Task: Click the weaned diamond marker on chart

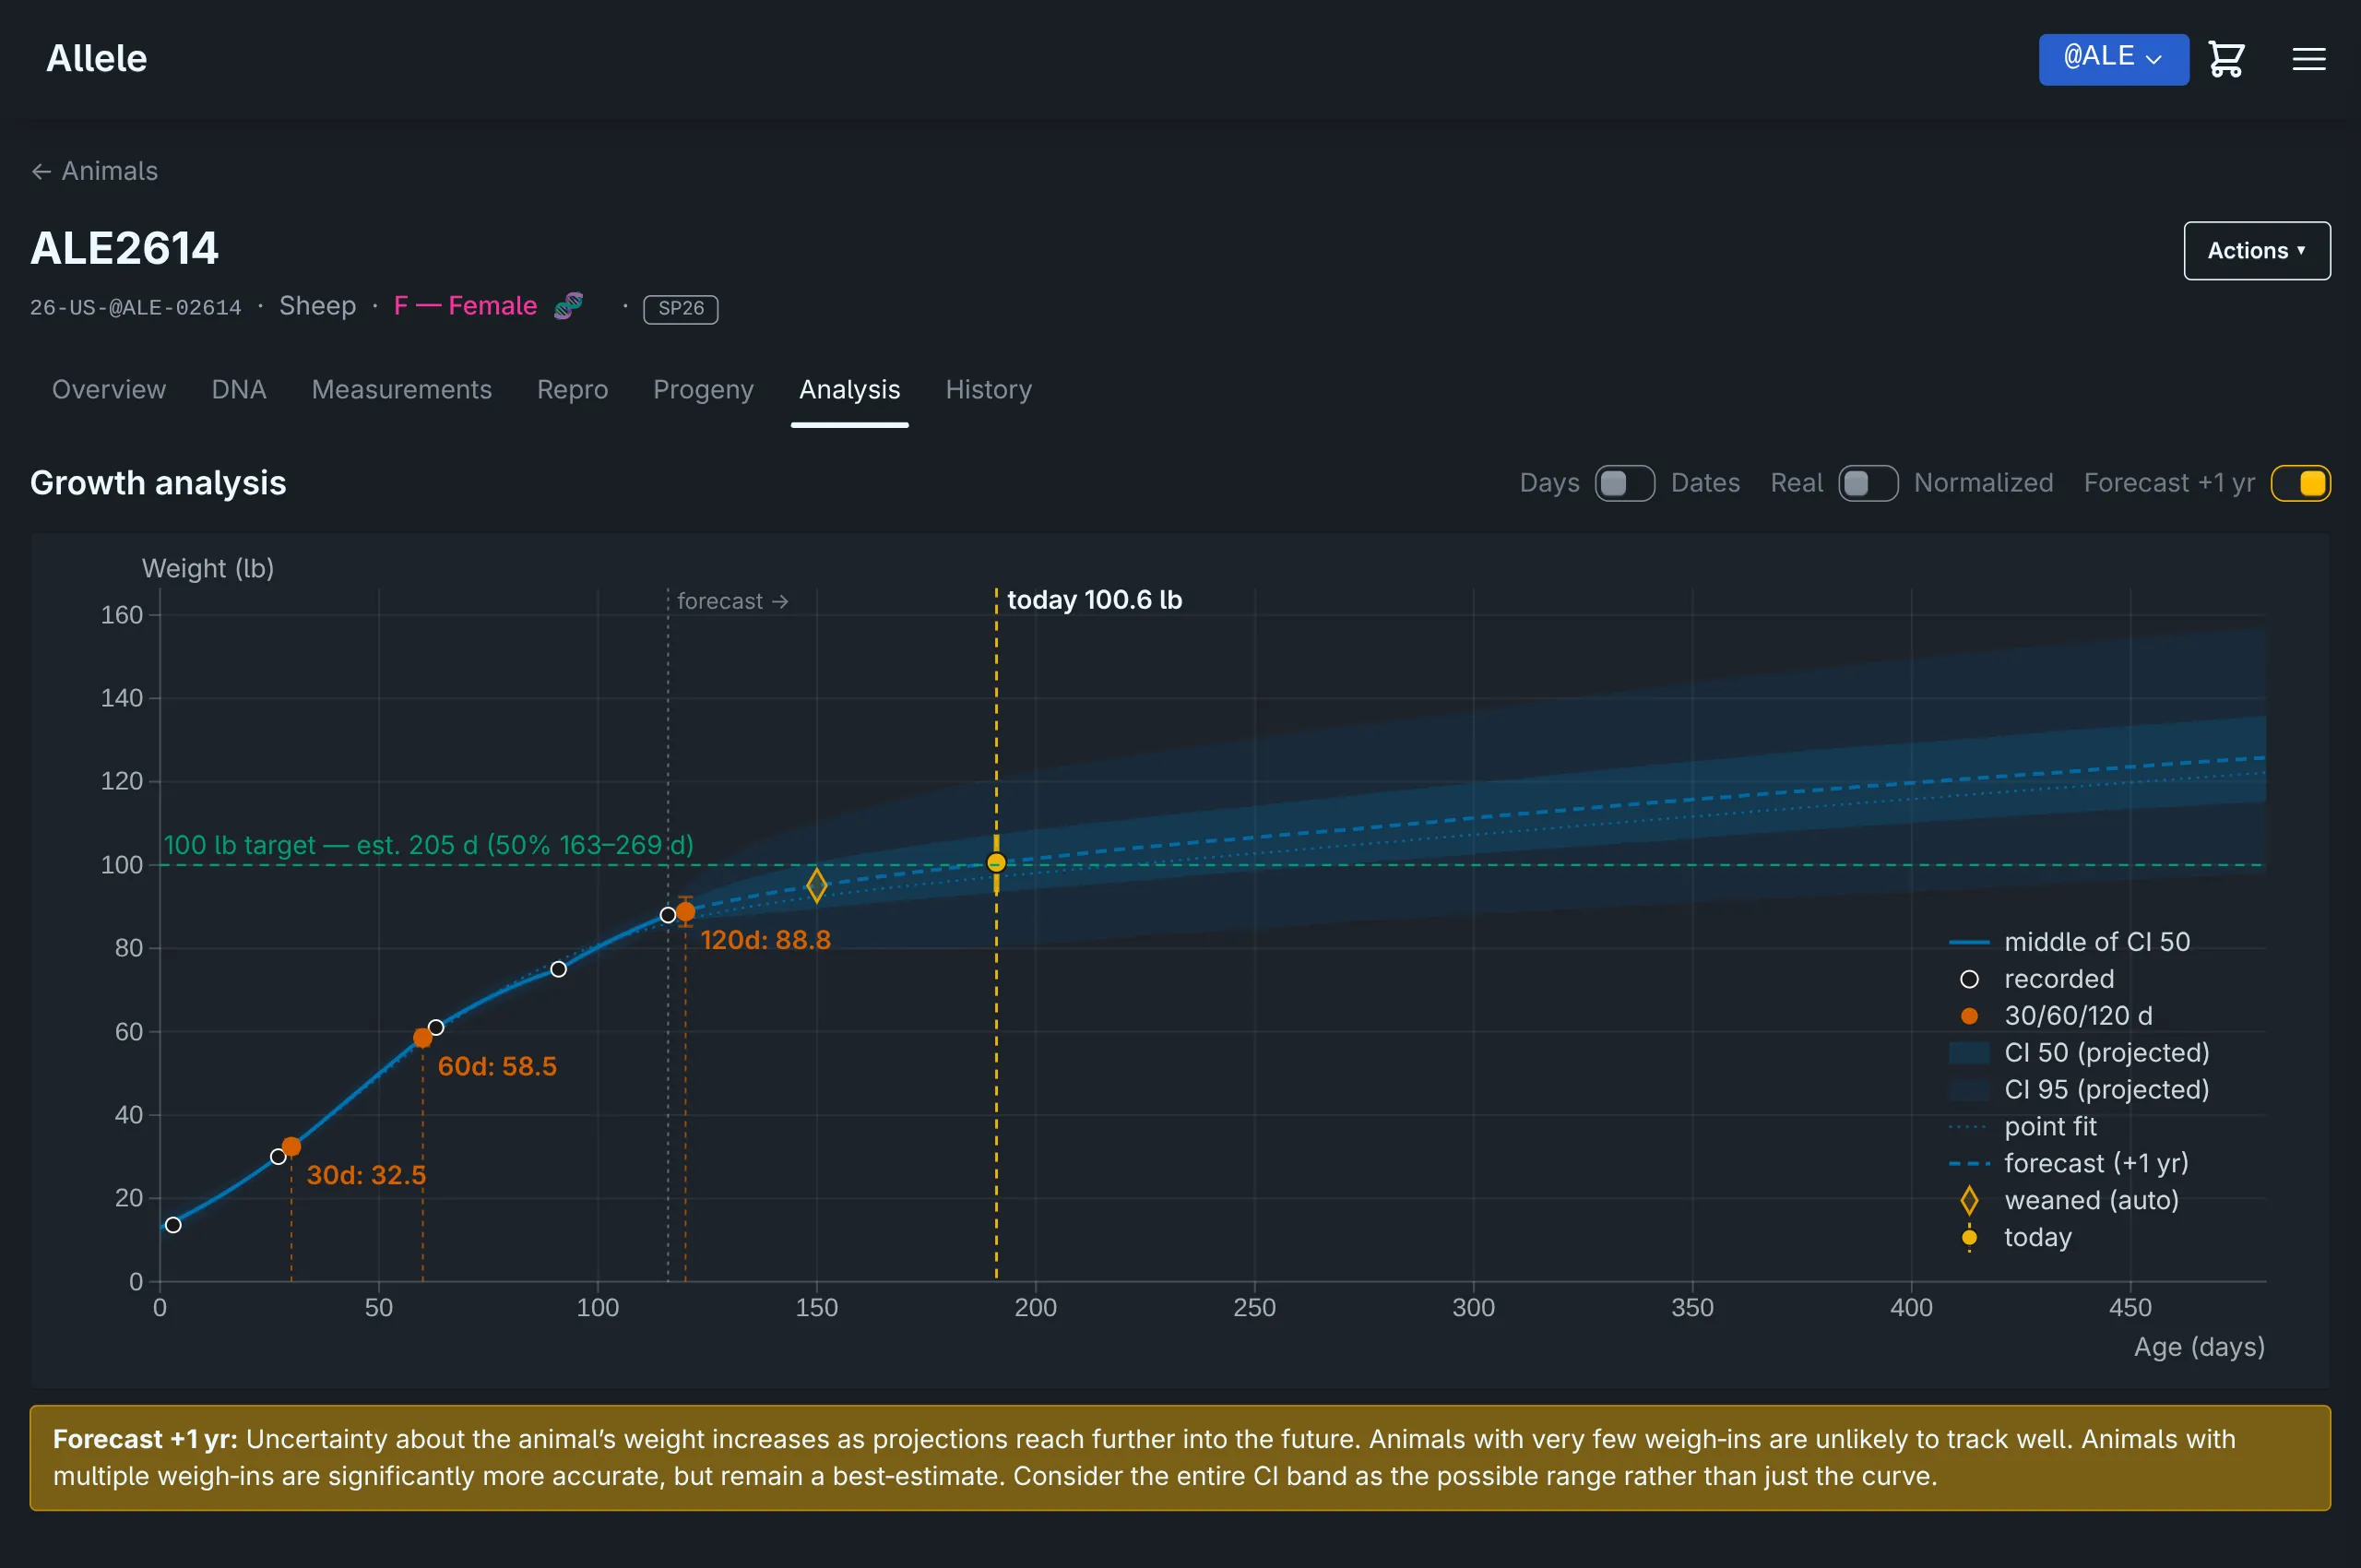Action: click(817, 885)
